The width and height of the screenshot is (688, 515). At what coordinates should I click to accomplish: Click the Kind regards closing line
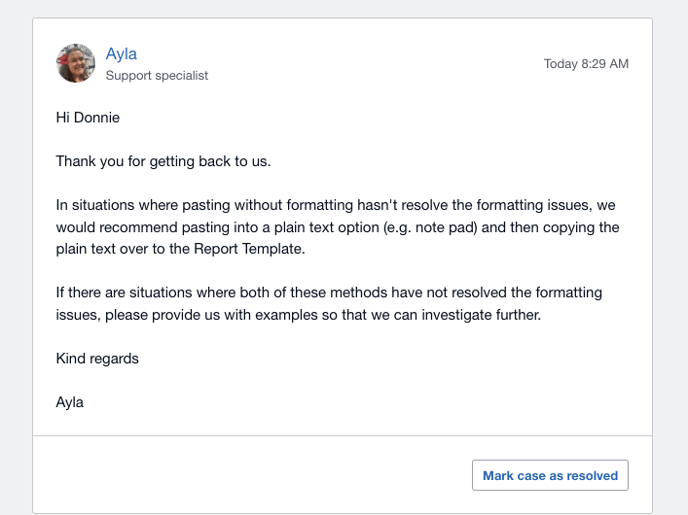97,358
